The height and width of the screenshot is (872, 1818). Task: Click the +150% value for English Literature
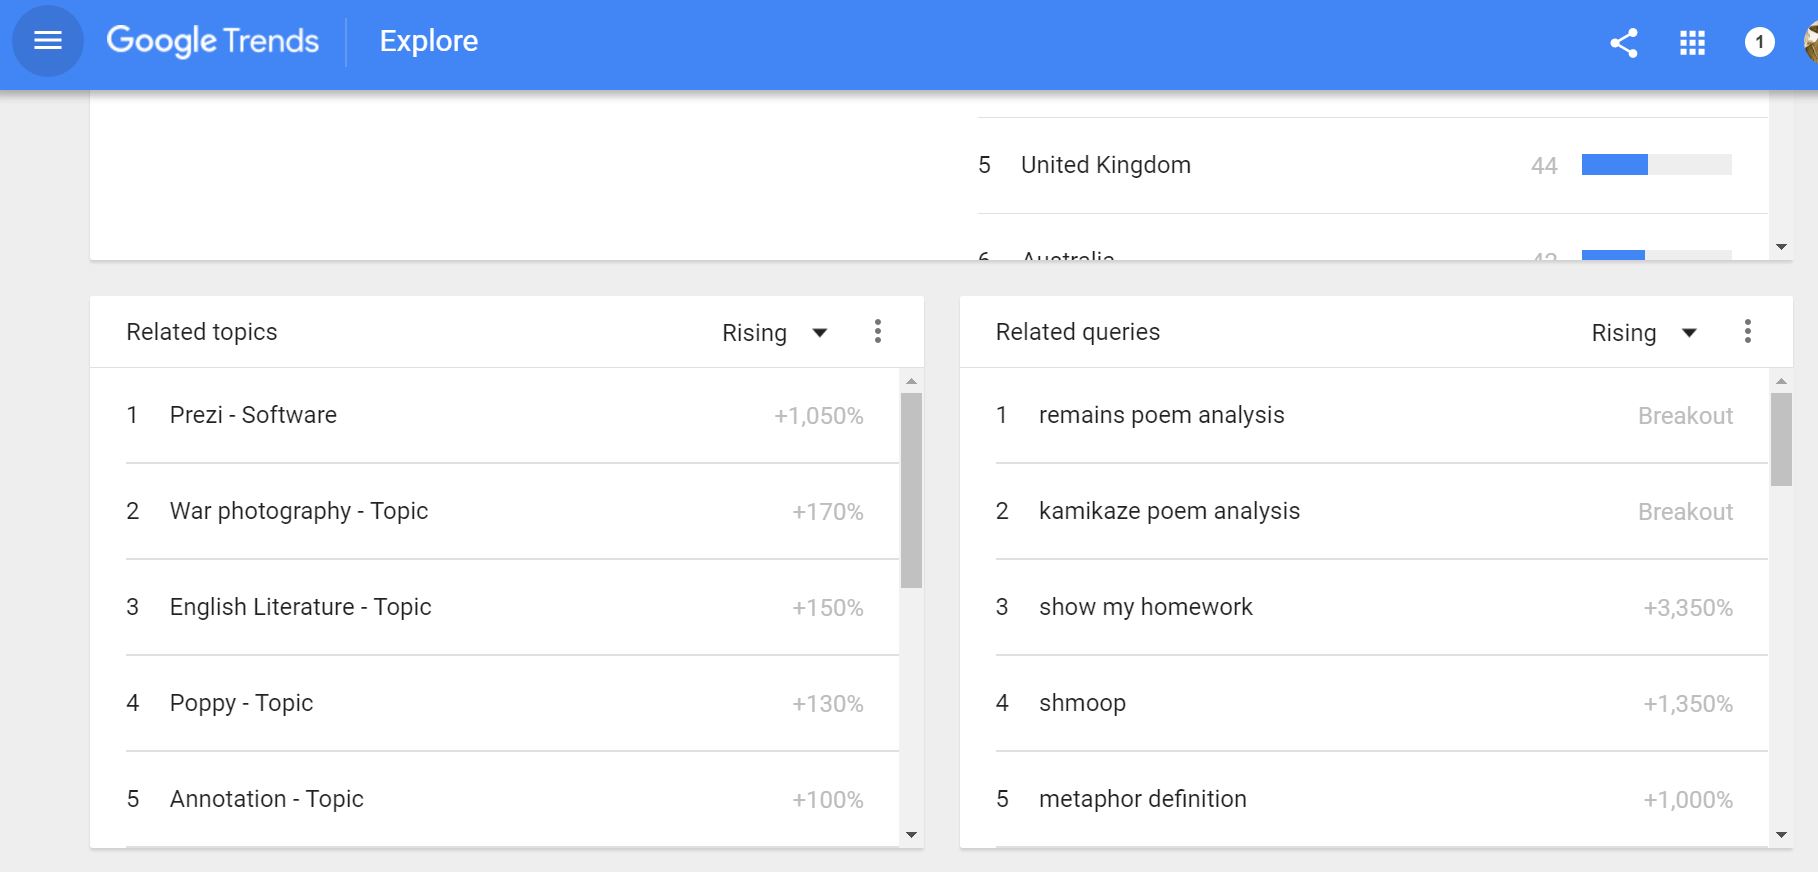(x=827, y=608)
